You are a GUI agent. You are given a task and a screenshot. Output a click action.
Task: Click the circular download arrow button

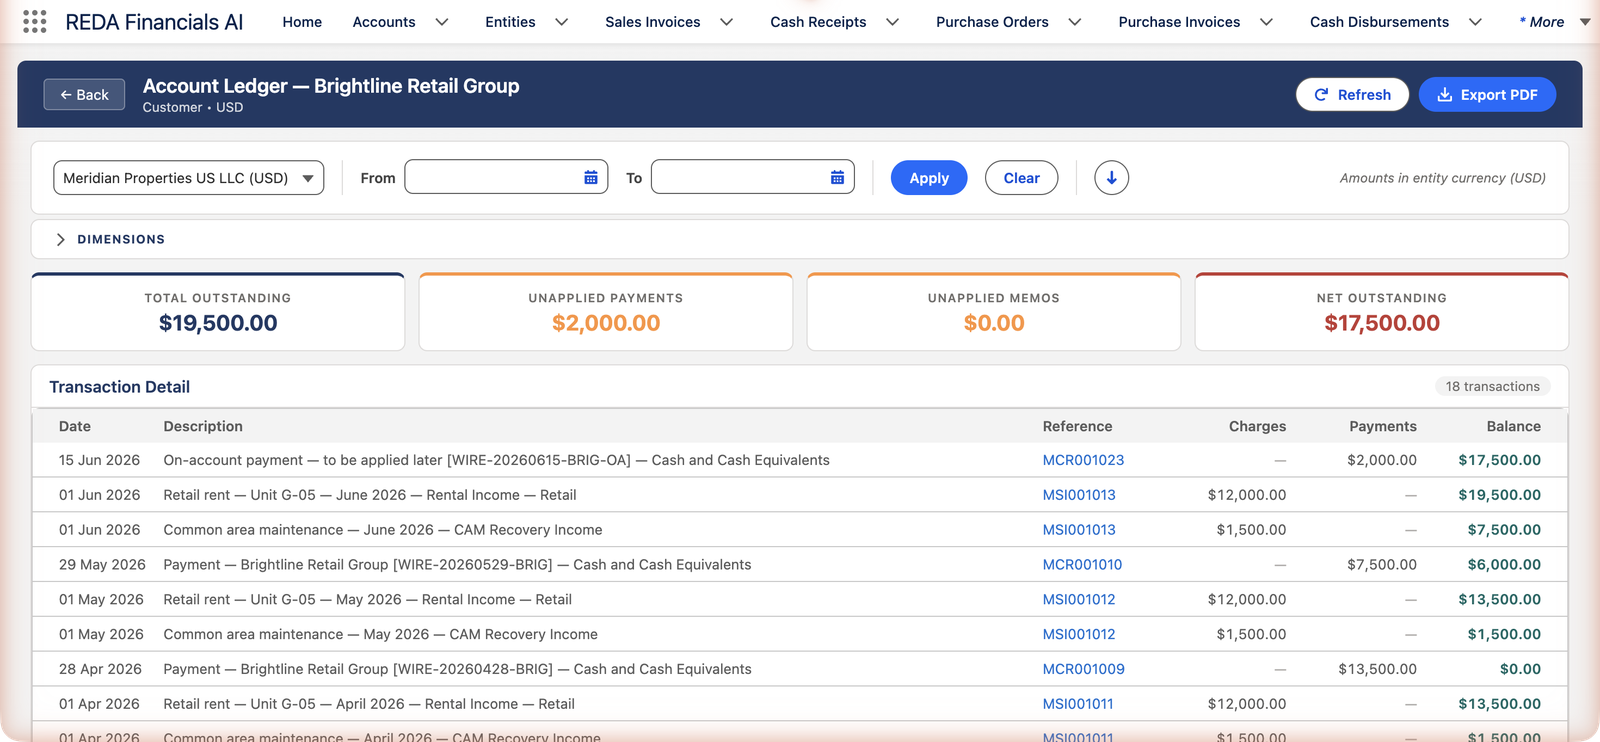coord(1111,178)
